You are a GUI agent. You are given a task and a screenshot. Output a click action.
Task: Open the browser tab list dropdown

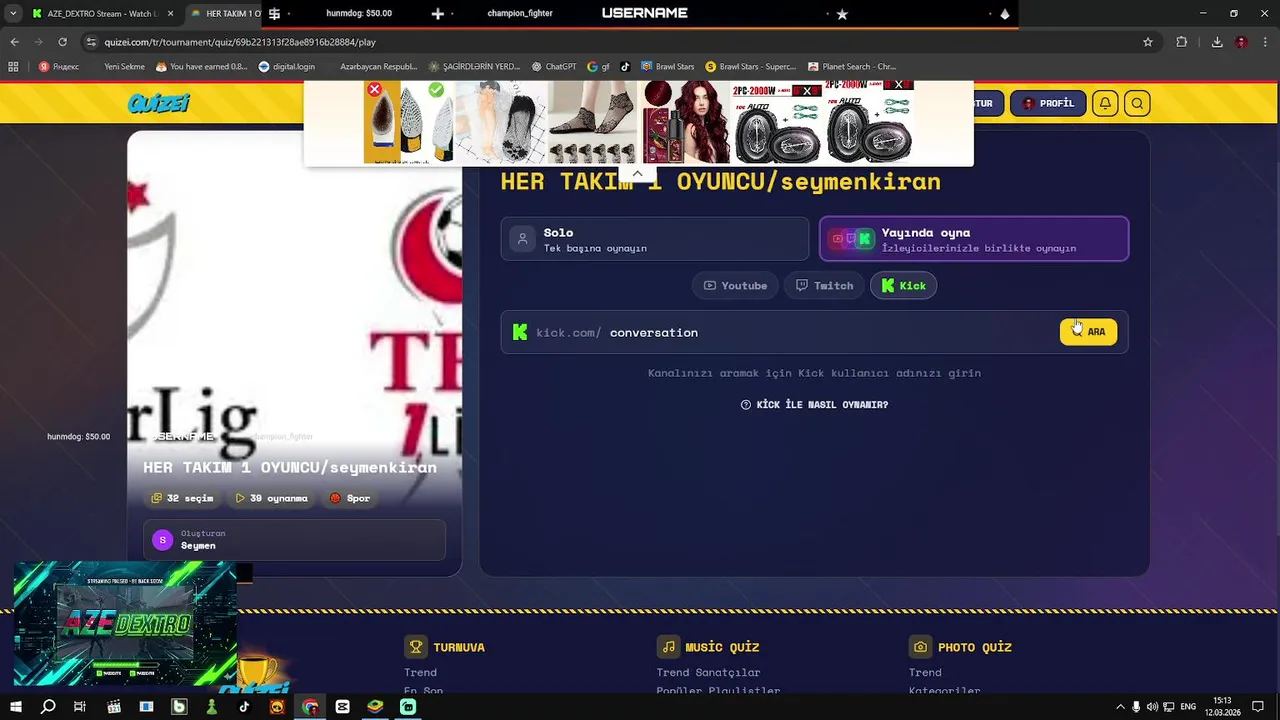click(13, 14)
